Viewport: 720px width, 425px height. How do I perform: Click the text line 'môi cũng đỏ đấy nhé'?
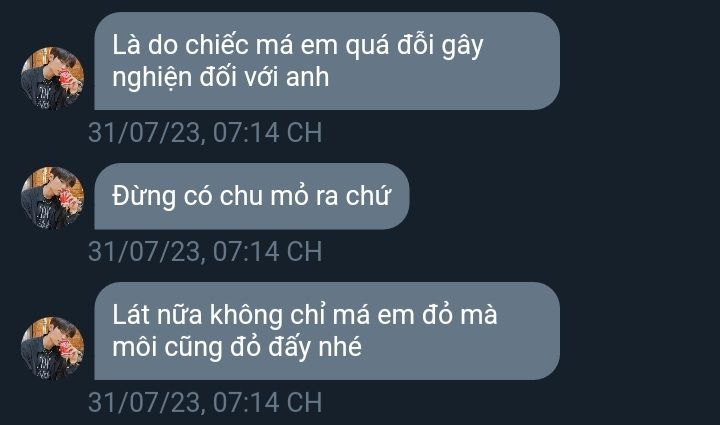237,347
